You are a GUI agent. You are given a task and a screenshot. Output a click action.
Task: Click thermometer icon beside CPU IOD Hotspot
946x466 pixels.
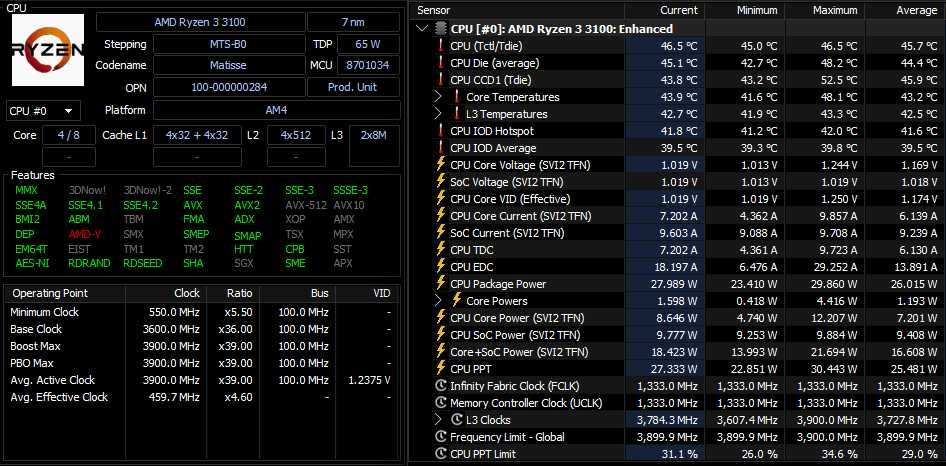(x=441, y=130)
